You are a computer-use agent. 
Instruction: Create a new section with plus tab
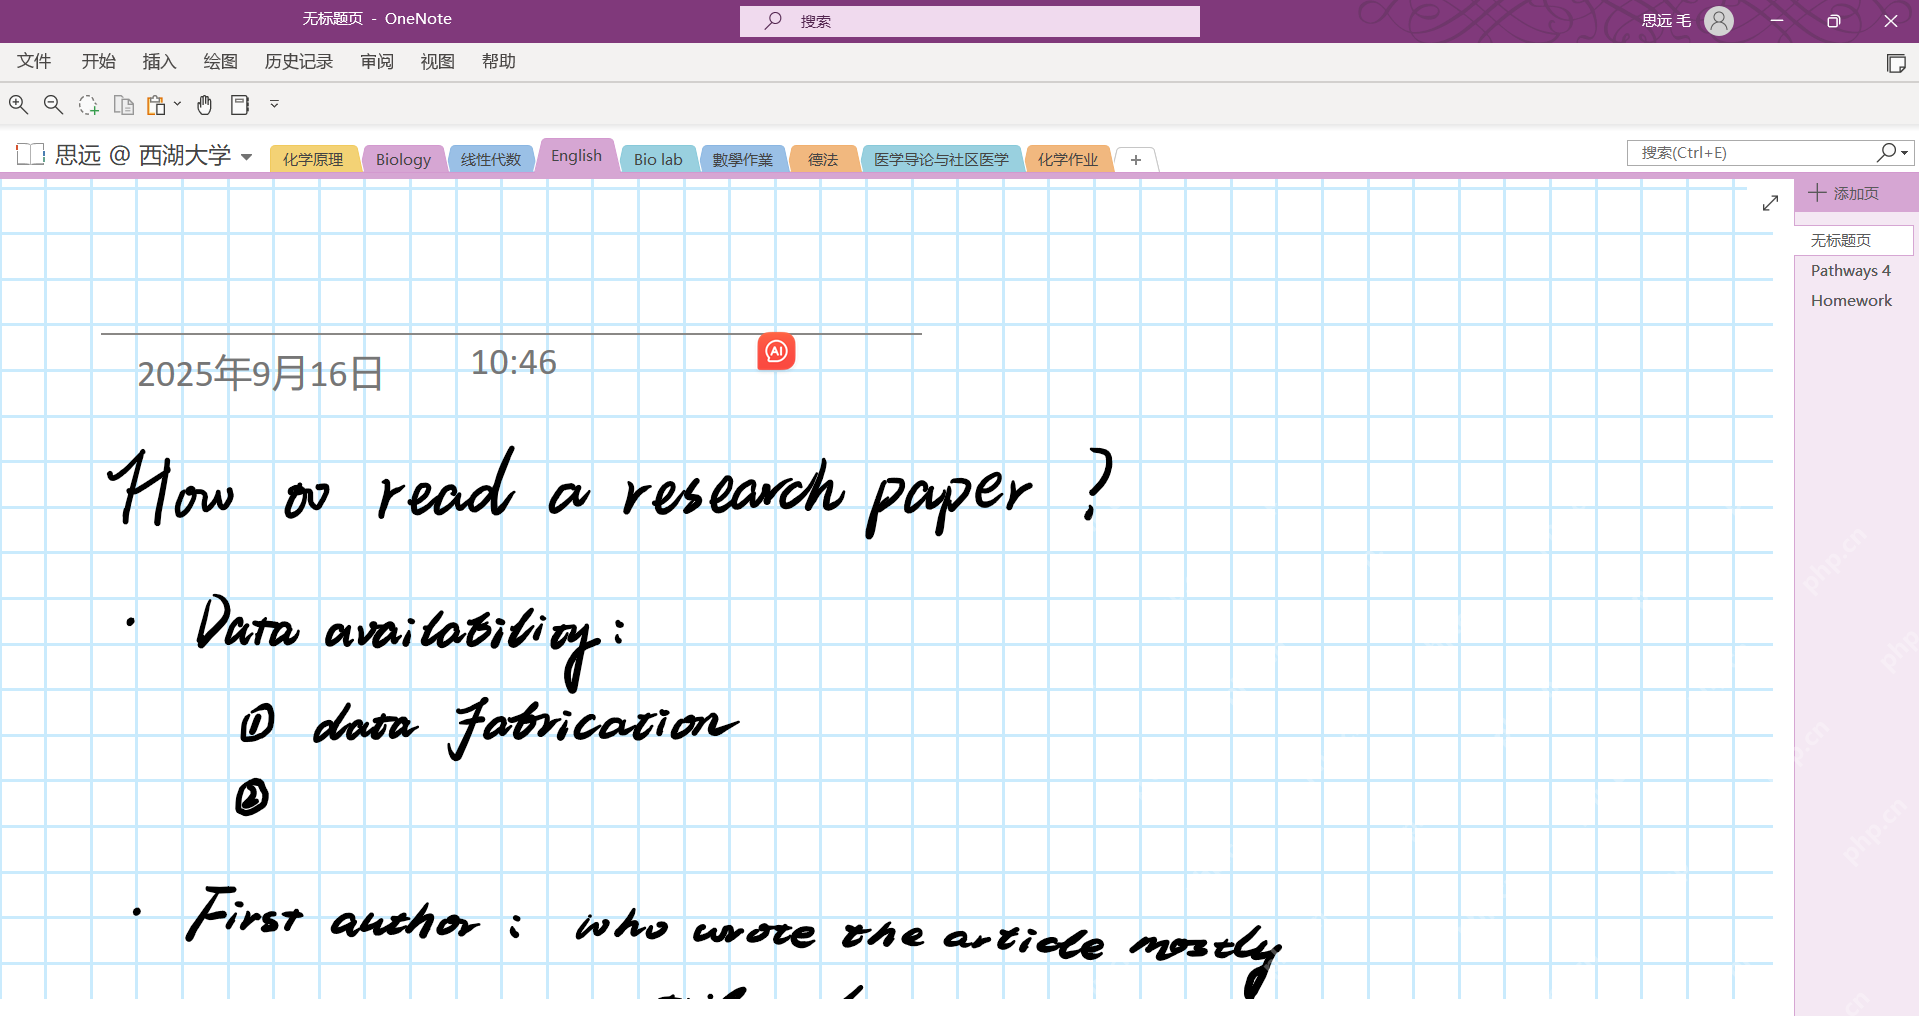point(1136,159)
